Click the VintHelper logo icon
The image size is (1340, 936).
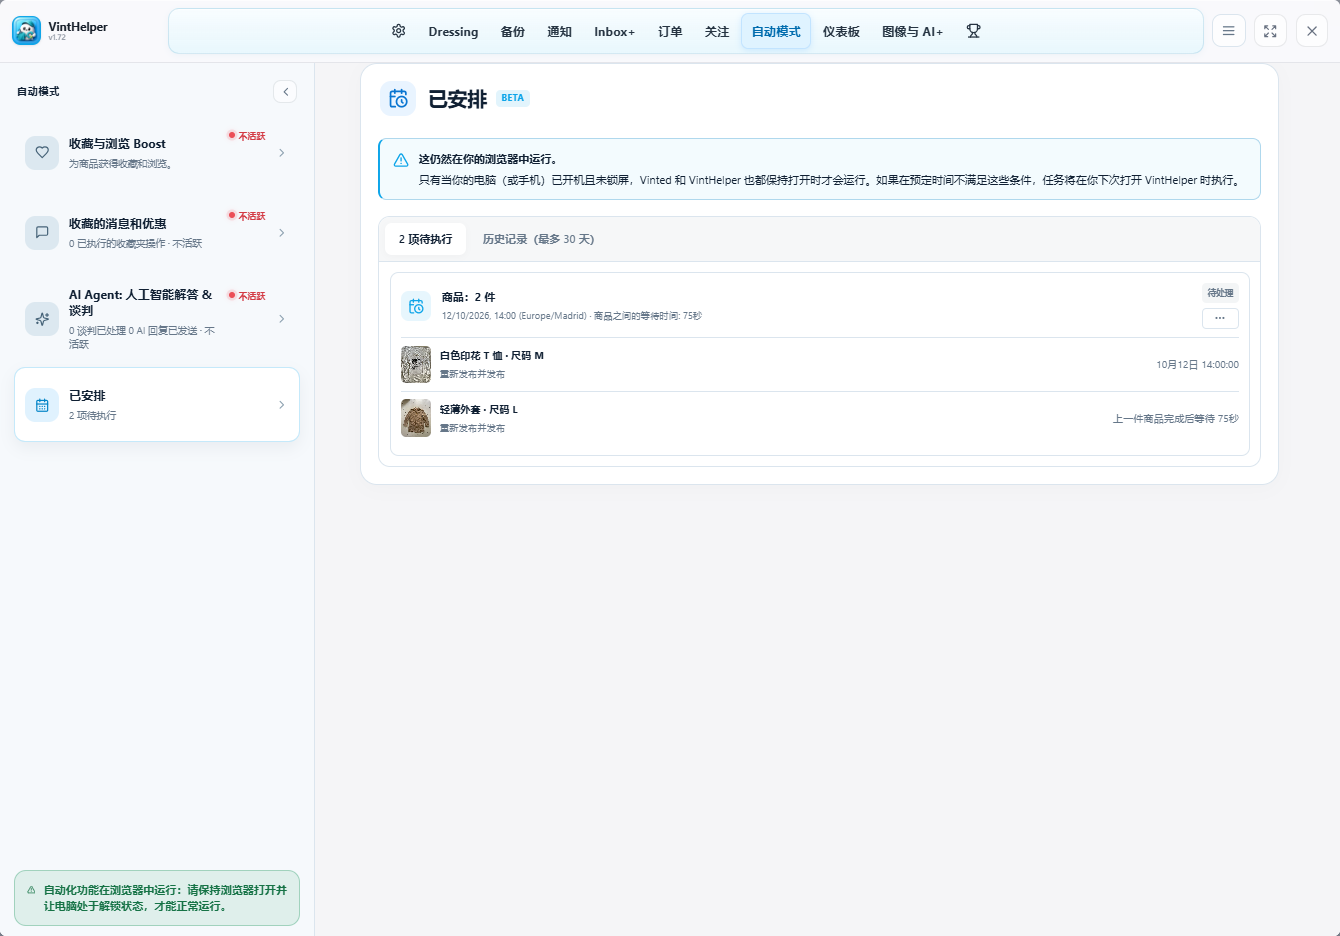[27, 31]
